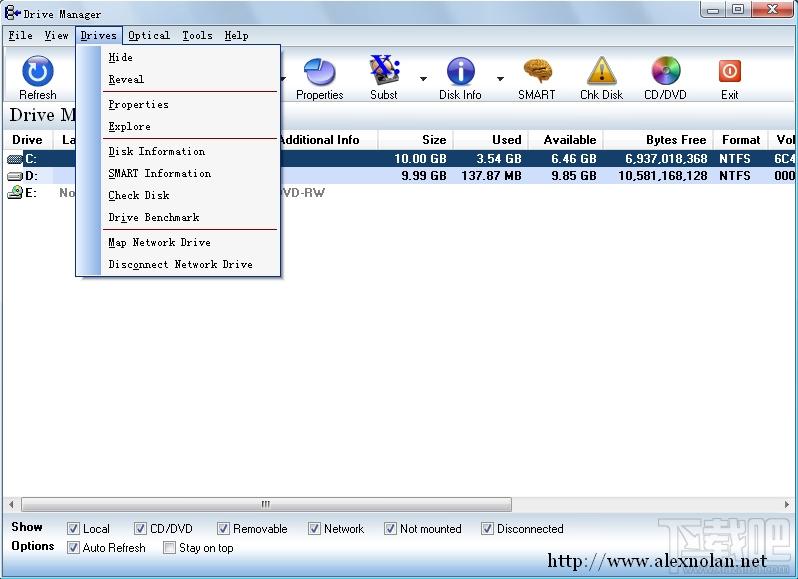Open the View menu
The width and height of the screenshot is (798, 579).
(56, 36)
